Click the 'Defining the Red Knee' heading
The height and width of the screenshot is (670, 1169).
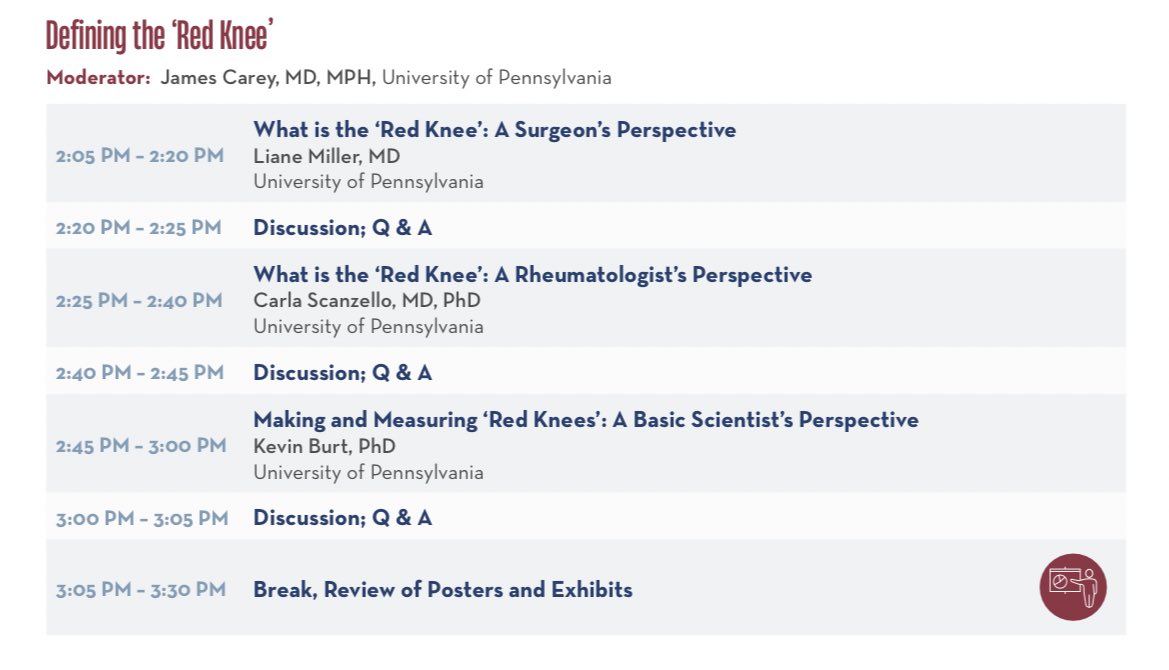coord(160,35)
